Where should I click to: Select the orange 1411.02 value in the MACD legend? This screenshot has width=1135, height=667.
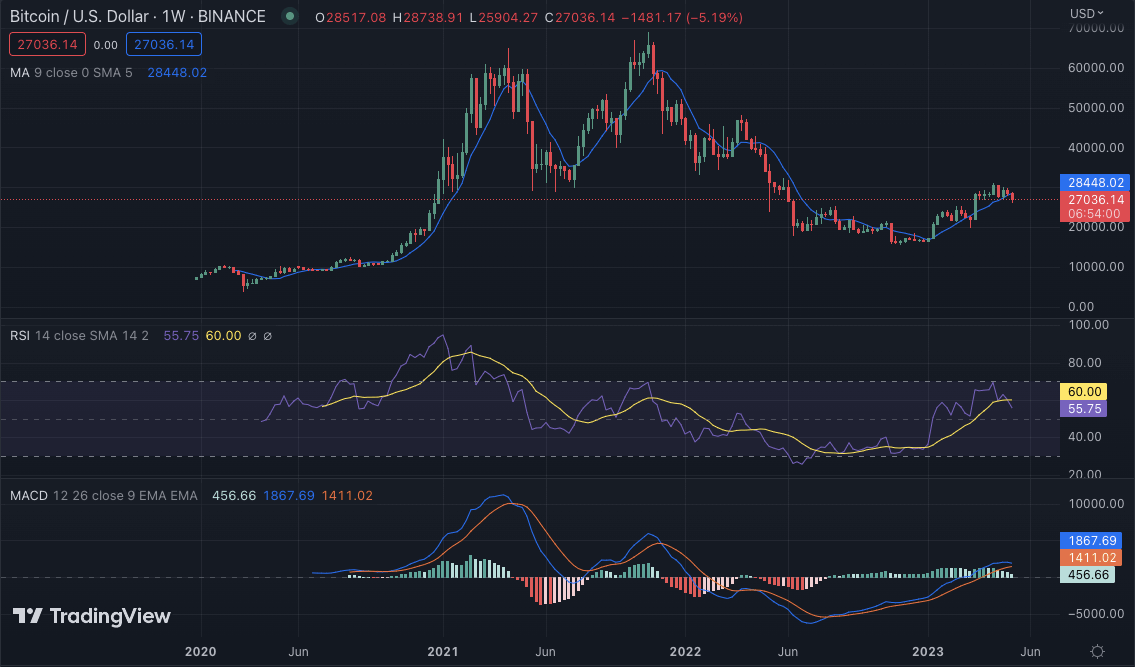pyautogui.click(x=347, y=495)
